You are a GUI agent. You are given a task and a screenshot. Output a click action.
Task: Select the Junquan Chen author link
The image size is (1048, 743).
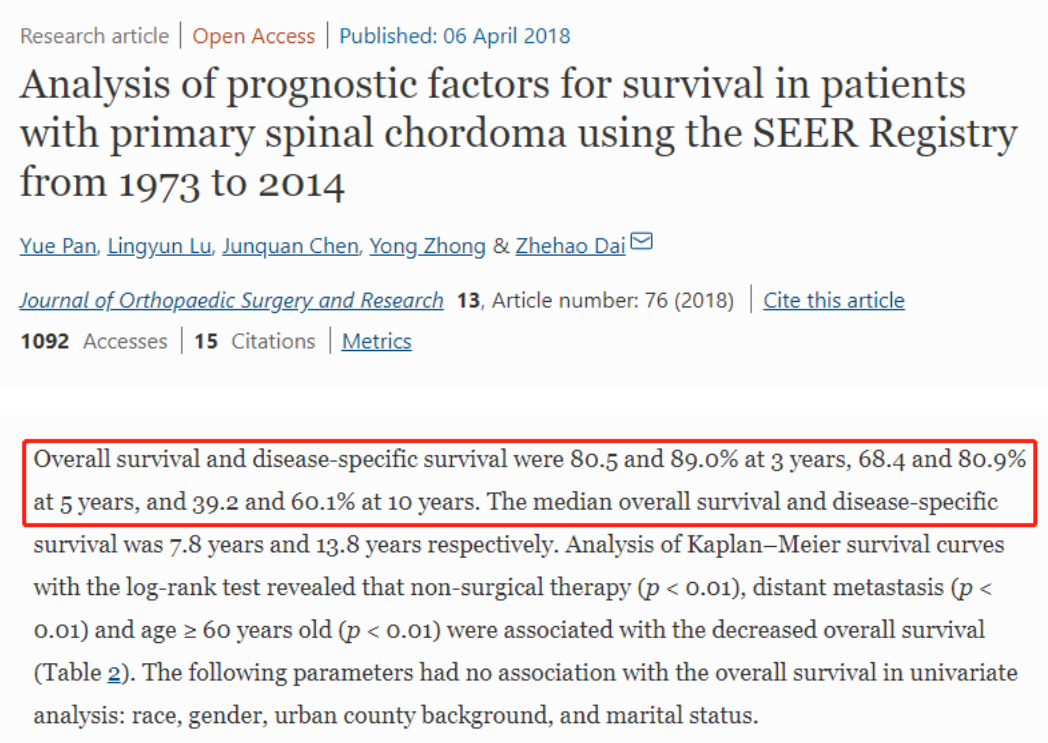tap(290, 246)
